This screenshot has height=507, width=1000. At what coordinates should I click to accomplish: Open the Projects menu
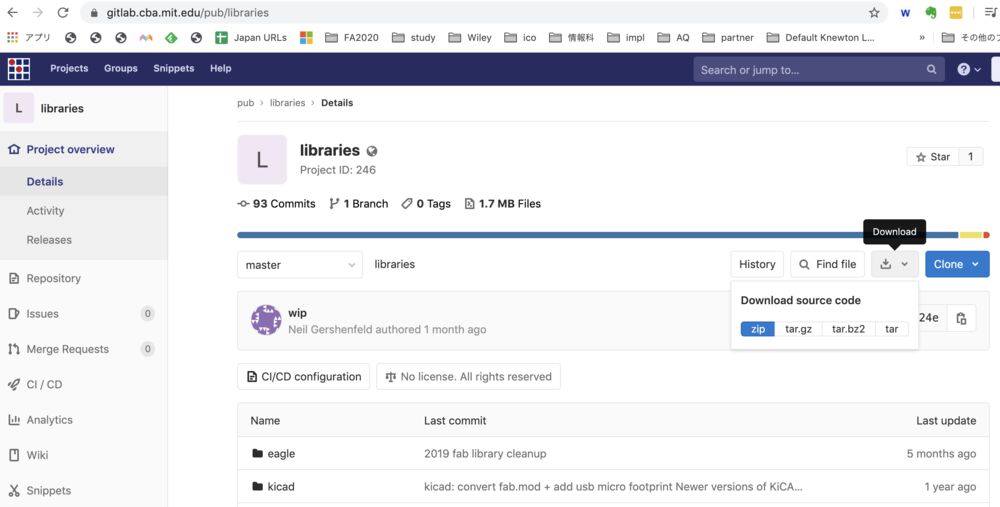click(x=69, y=68)
